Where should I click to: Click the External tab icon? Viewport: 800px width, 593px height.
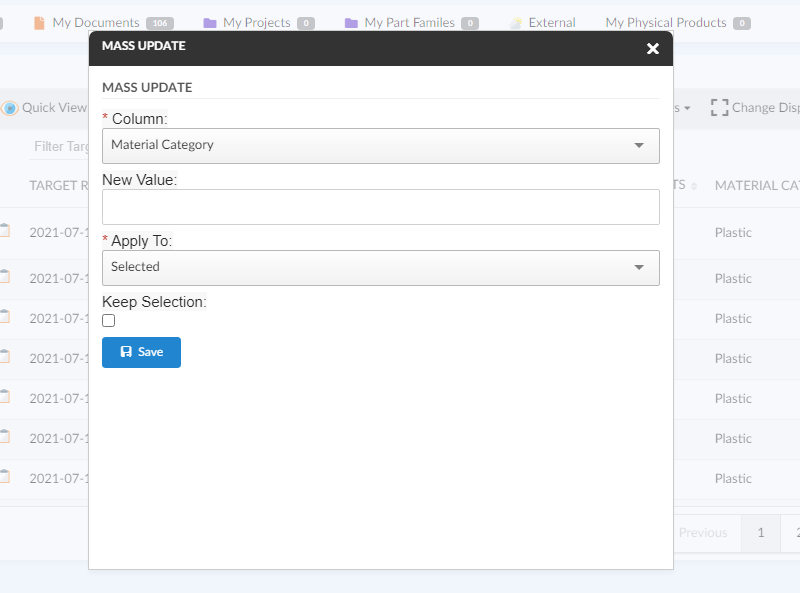(x=515, y=23)
